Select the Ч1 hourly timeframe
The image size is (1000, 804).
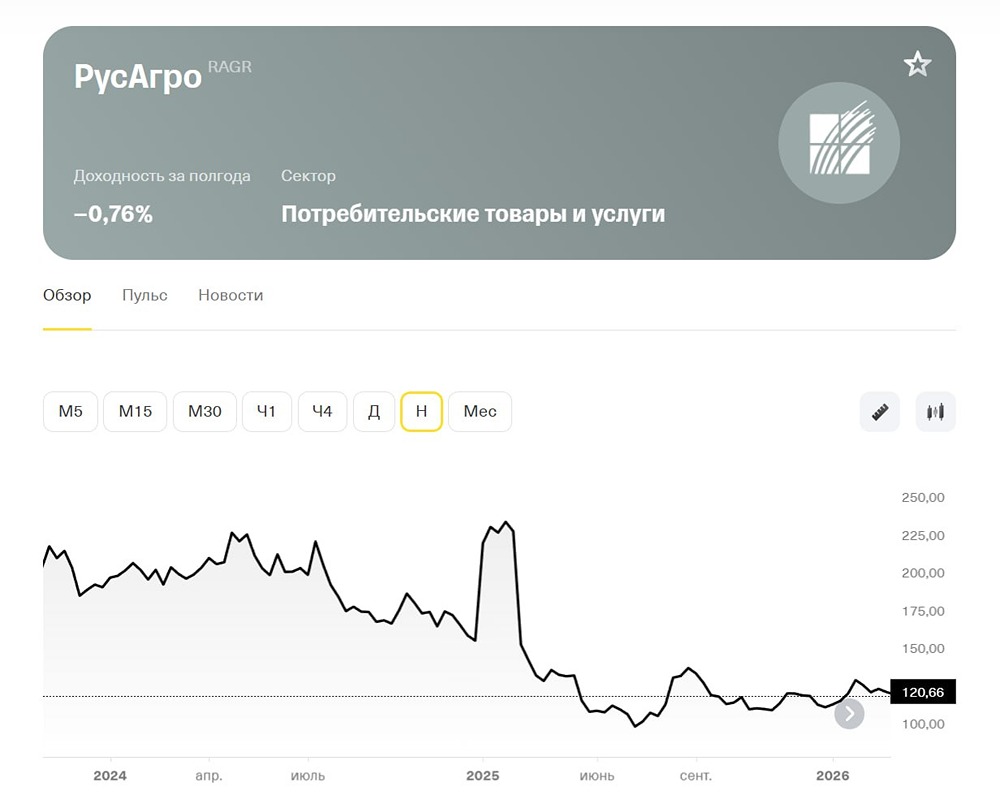click(266, 411)
